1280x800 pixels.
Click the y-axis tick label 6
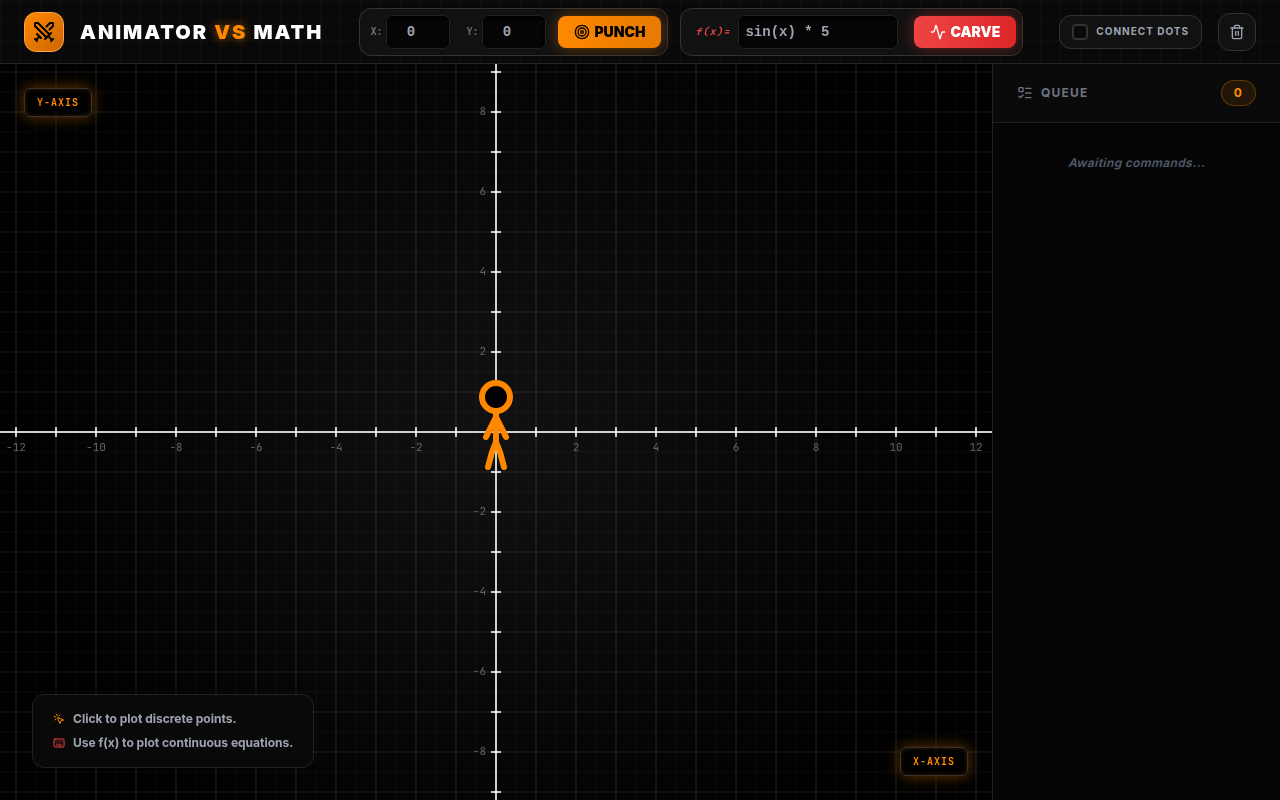coord(482,191)
